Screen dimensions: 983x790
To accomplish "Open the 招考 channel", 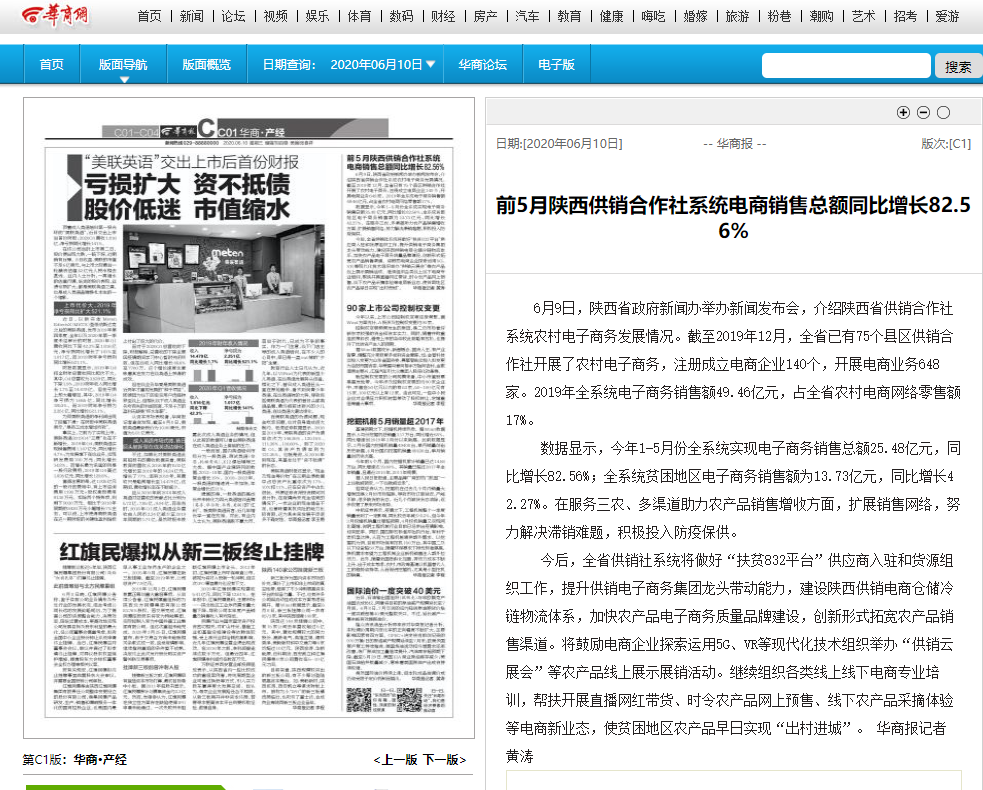I will 905,16.
